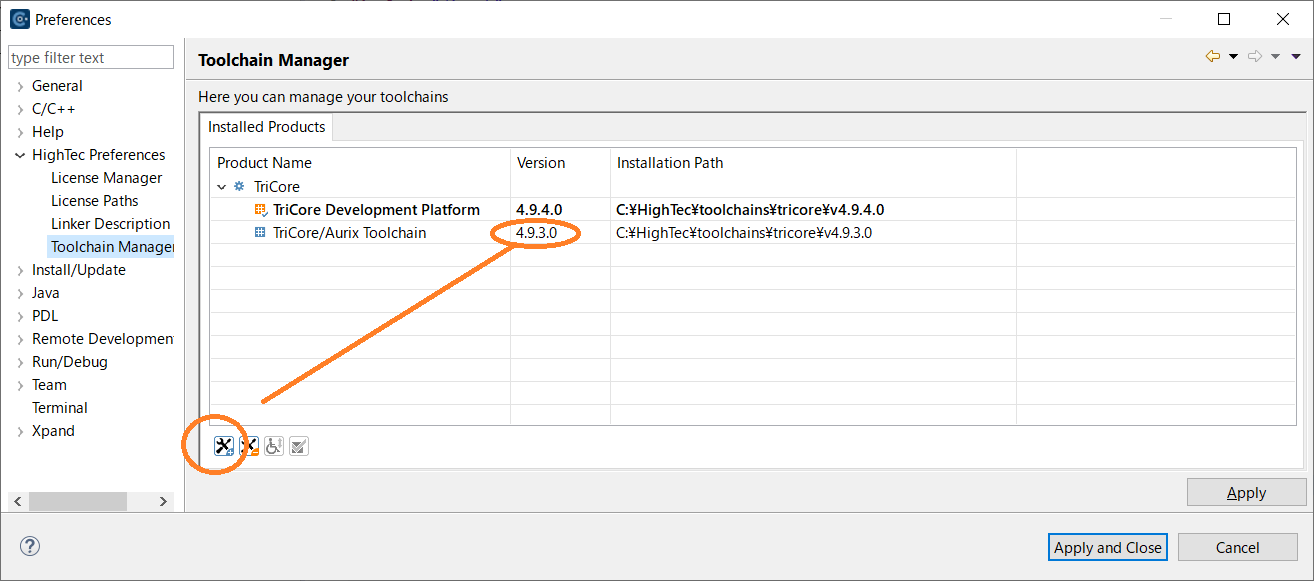Click the forward arrow navigation icon
This screenshot has width=1314, height=581.
pyautogui.click(x=1255, y=57)
